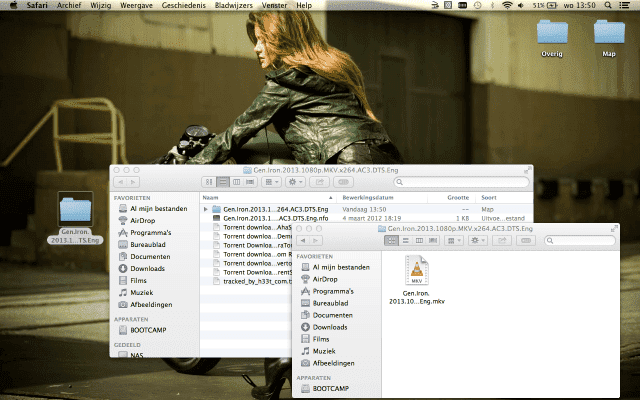Open the Archief menu
The image size is (640, 400).
[x=69, y=6]
